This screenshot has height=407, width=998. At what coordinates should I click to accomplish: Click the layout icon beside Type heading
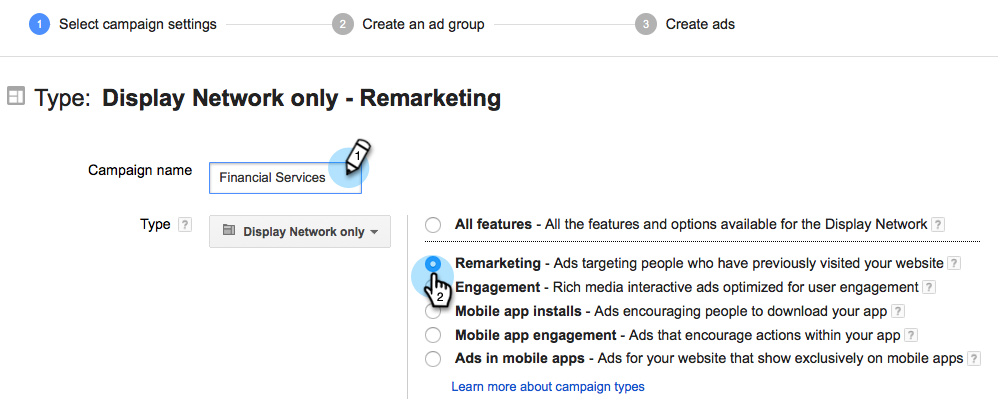click(x=15, y=97)
